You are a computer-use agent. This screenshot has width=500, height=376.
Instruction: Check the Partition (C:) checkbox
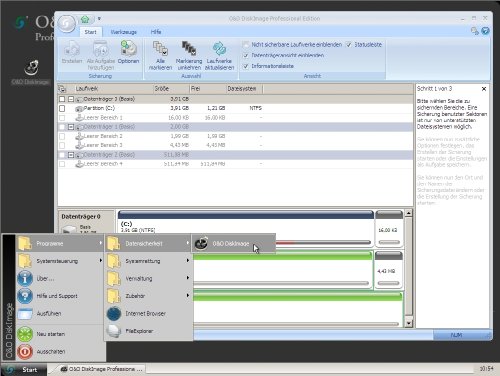click(x=62, y=108)
